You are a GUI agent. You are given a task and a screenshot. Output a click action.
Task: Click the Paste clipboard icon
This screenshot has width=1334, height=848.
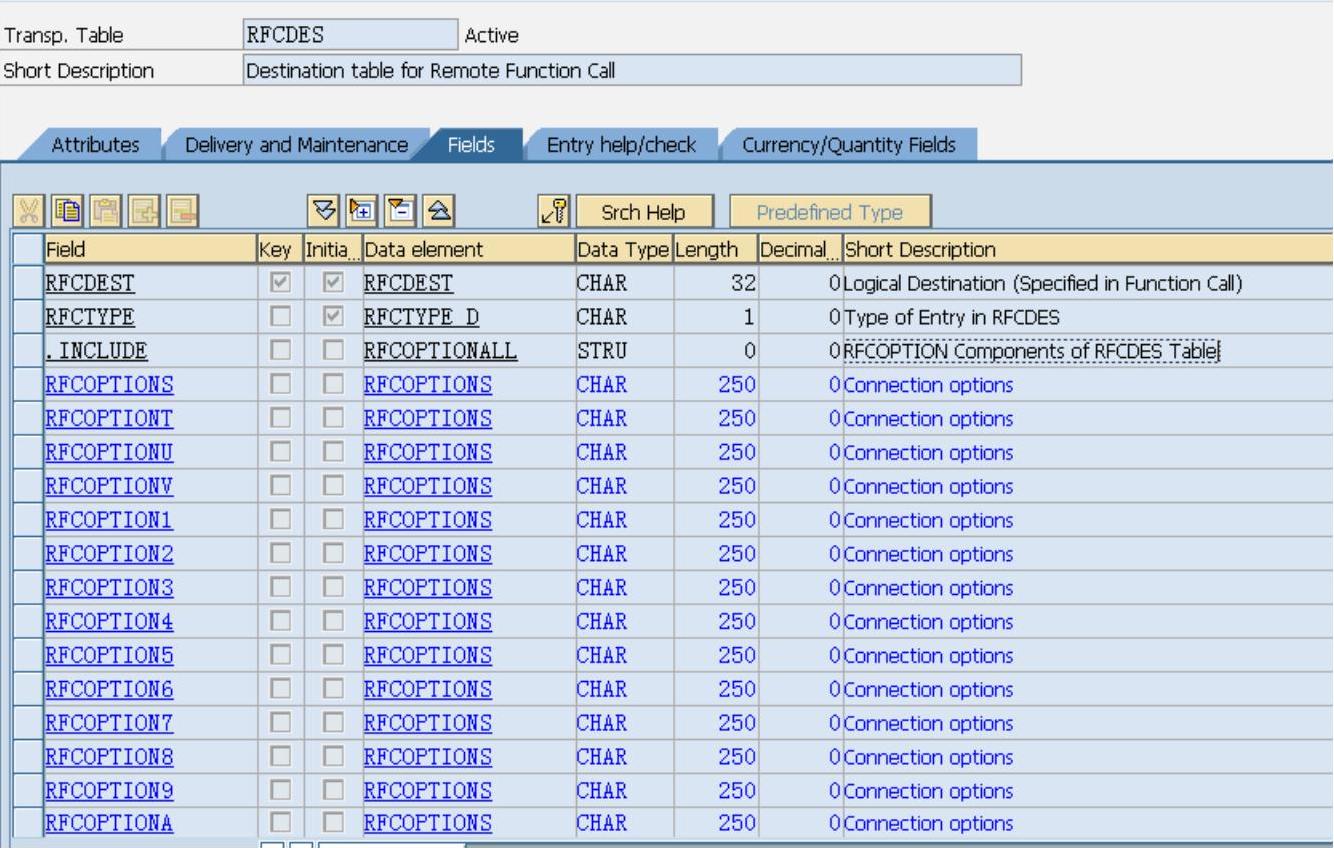coord(105,212)
